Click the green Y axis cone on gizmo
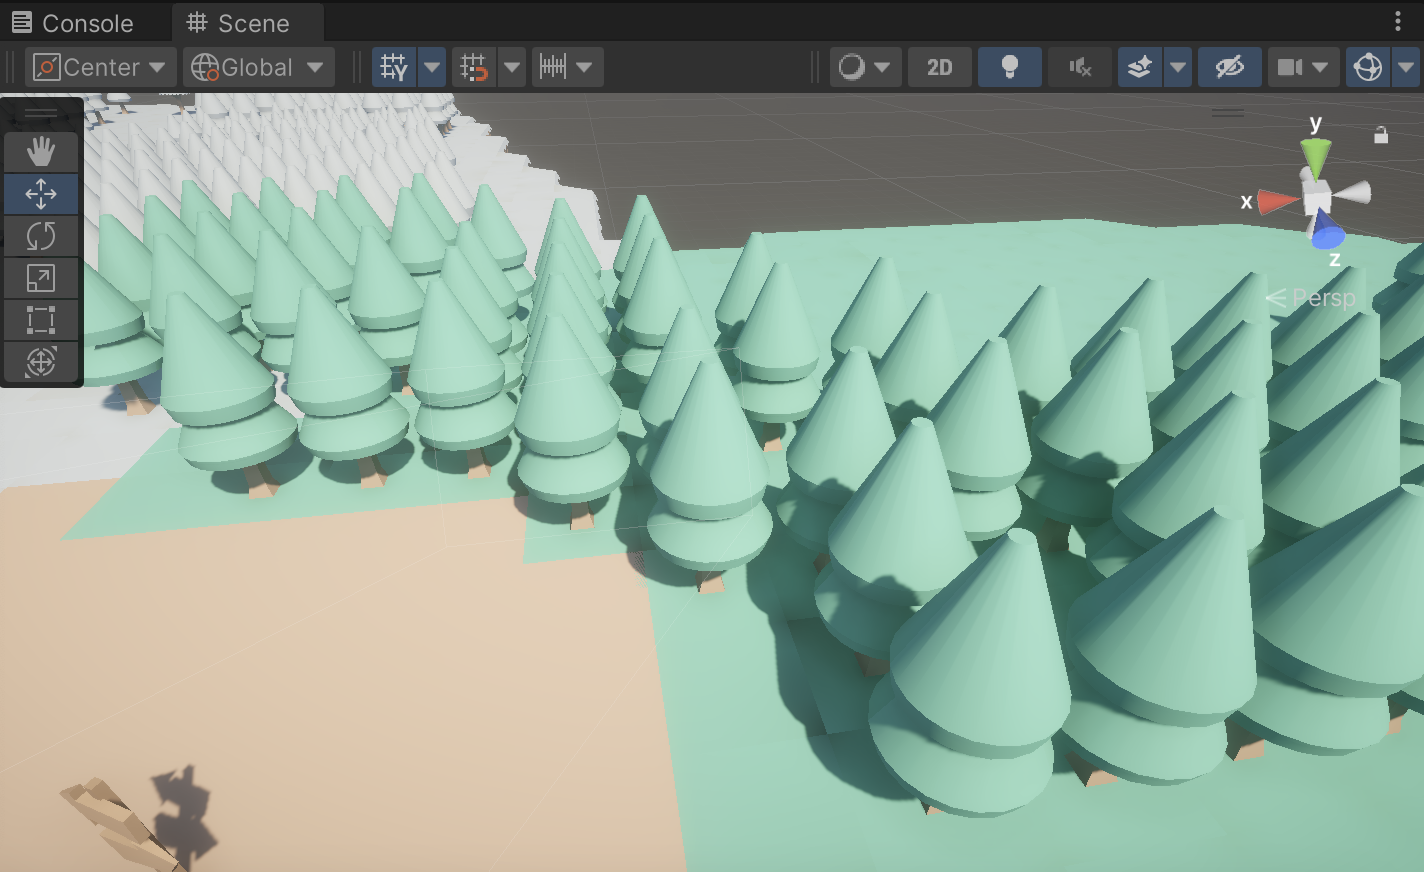 click(x=1315, y=156)
